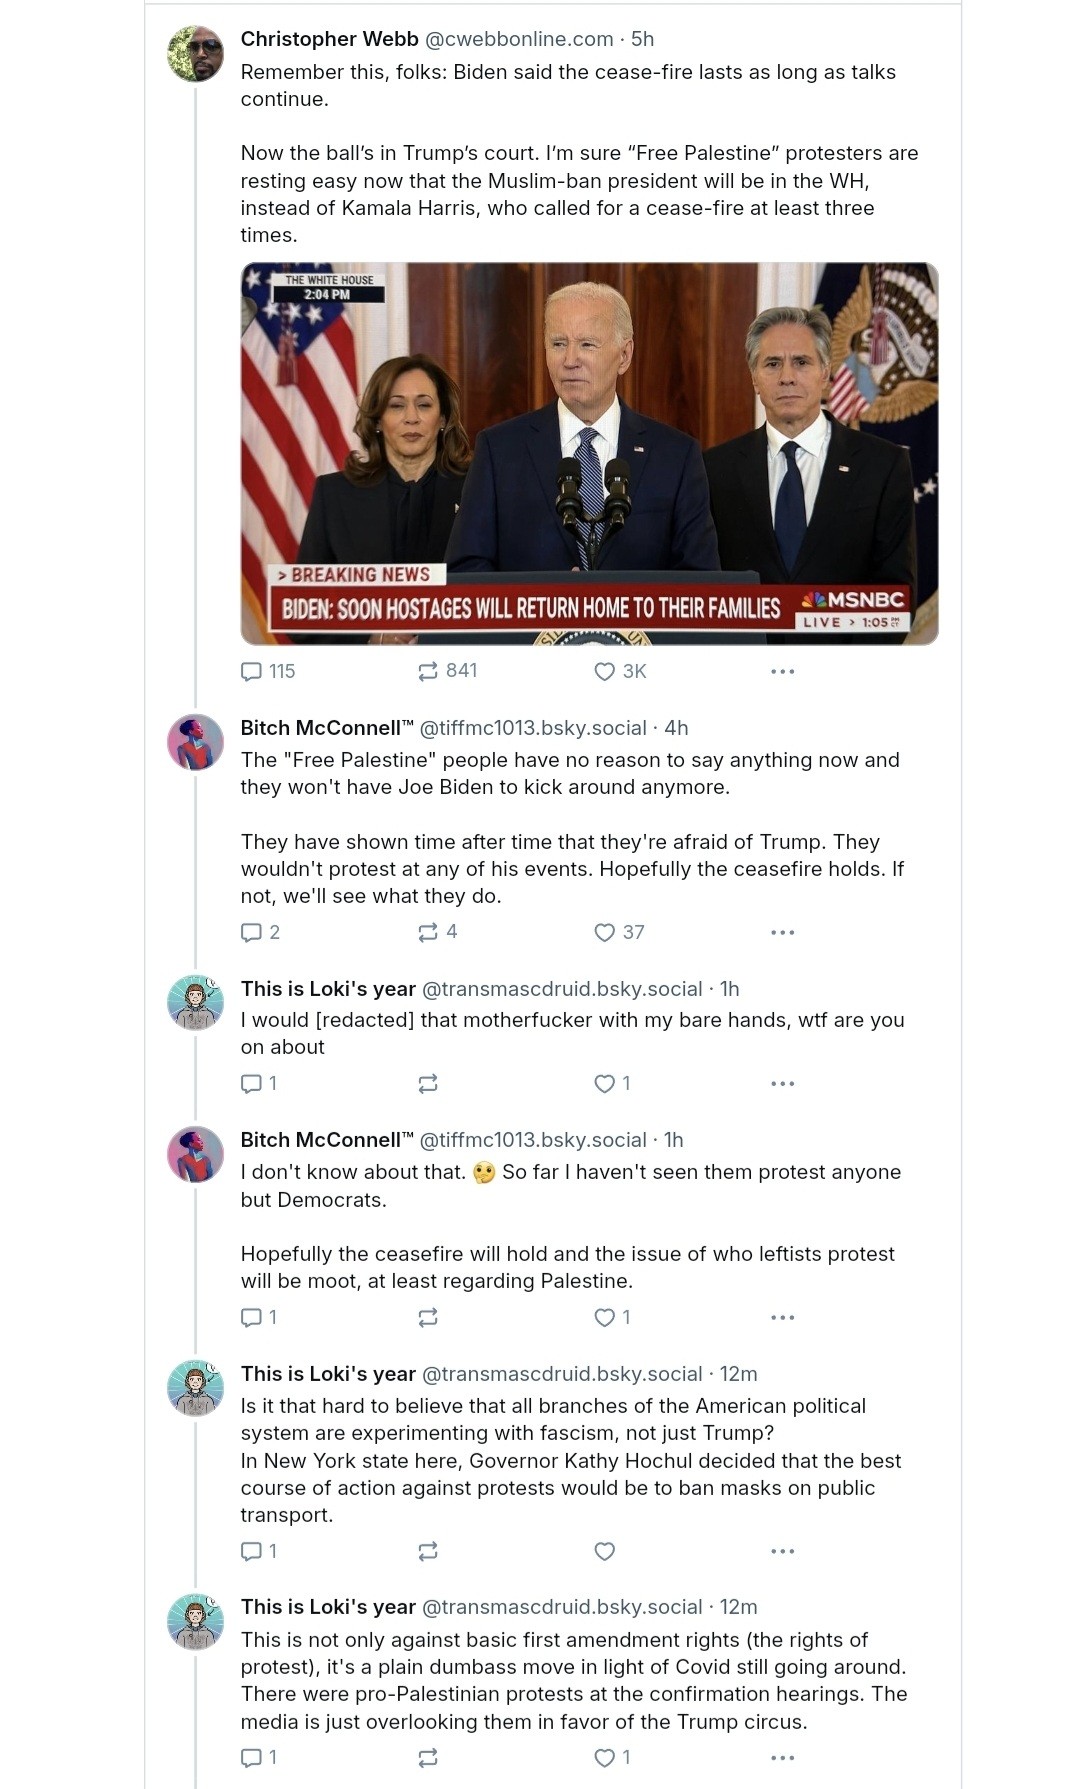Screen dimensions: 1080x1789
Task: Repost the Kathy Hochul mask ban post
Action: tap(428, 1551)
